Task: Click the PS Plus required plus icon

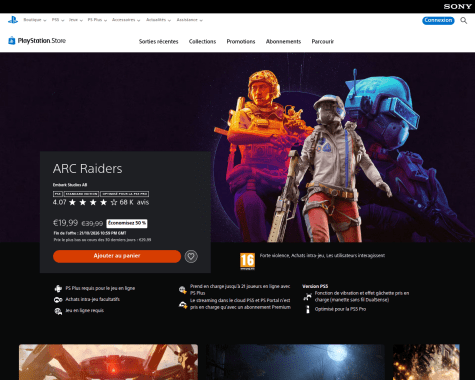Action: (58, 288)
